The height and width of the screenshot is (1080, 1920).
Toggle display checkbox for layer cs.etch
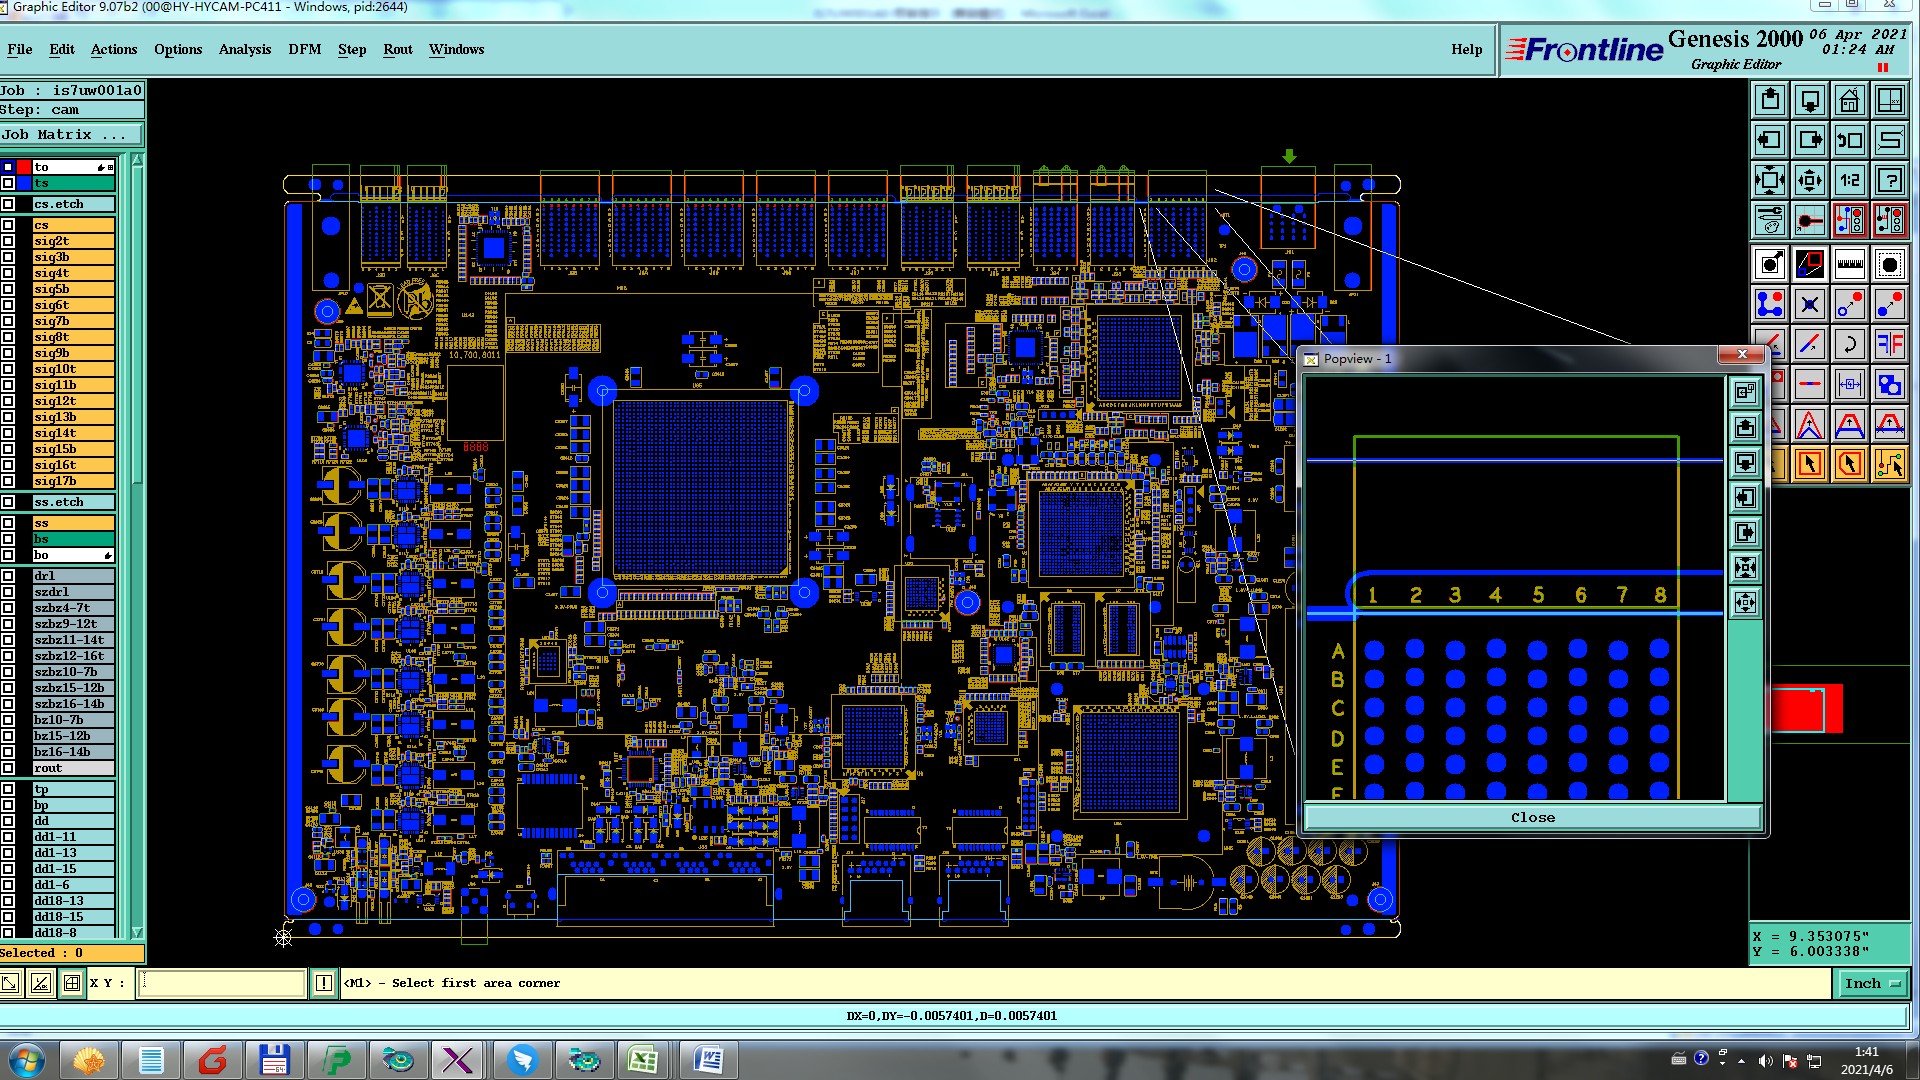point(8,204)
